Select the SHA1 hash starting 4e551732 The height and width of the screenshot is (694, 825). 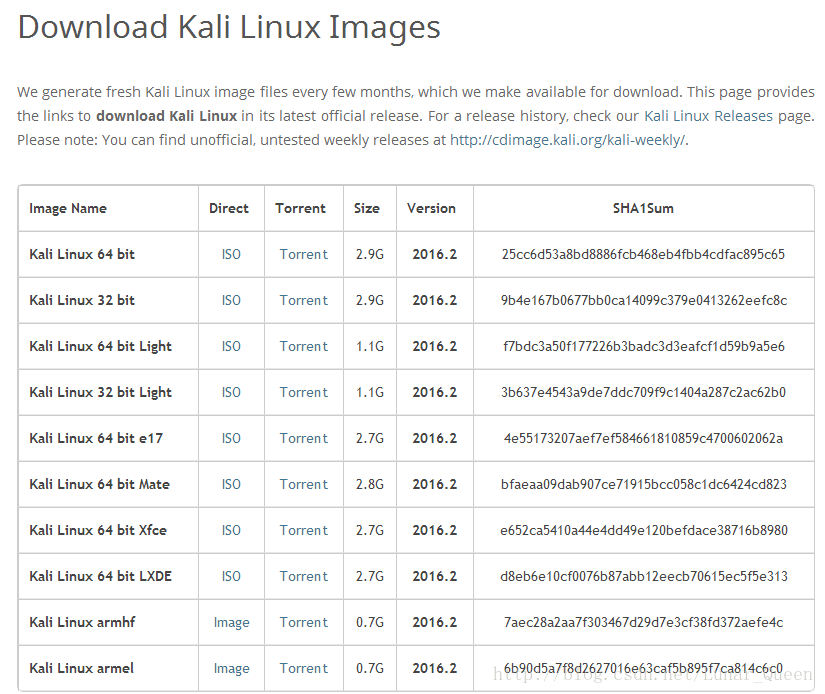point(643,438)
